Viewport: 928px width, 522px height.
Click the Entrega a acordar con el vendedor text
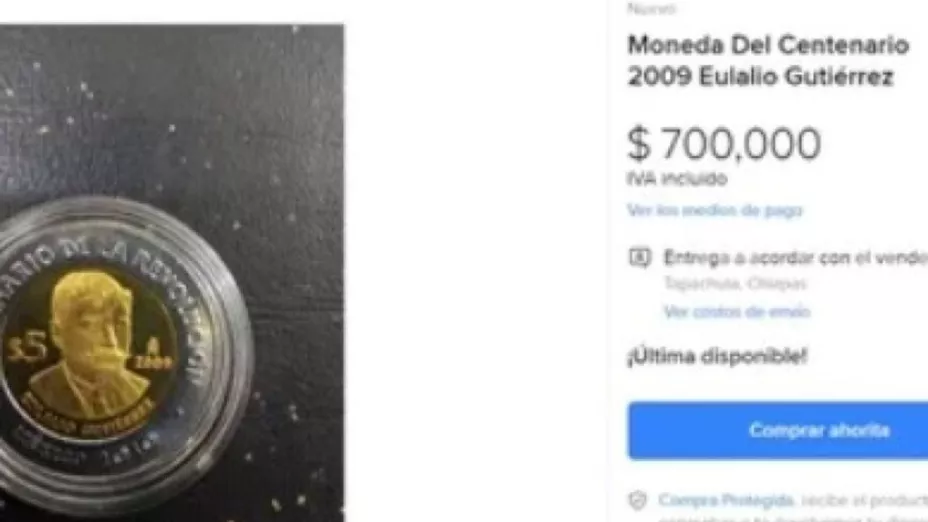tap(795, 257)
